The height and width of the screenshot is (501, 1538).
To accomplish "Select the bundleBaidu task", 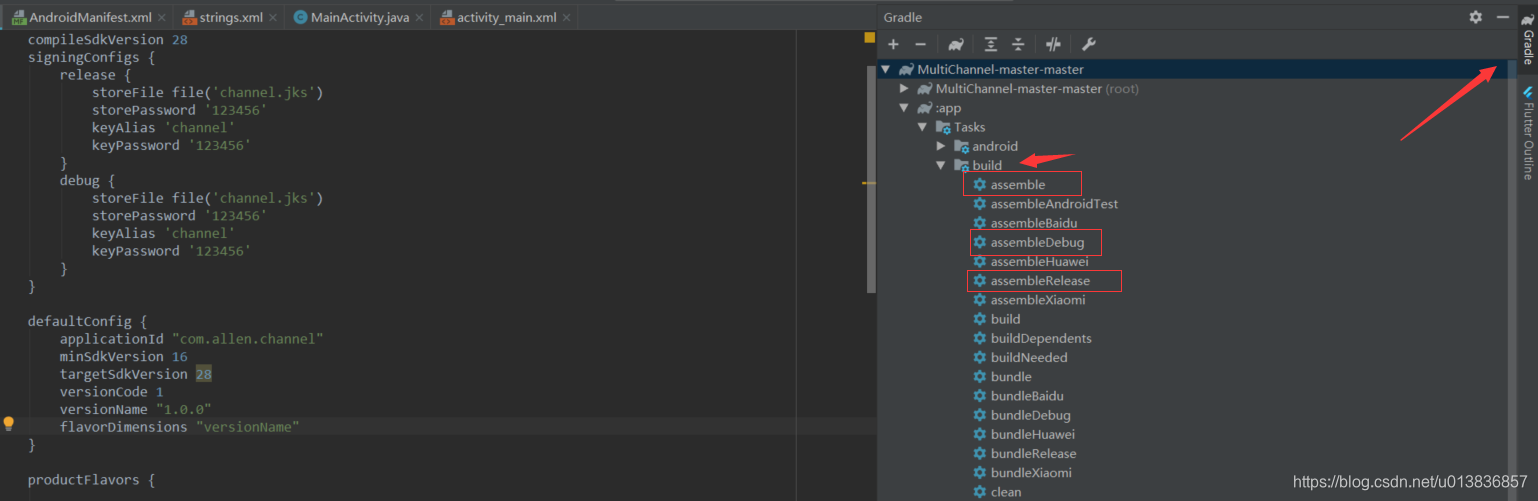I will pos(1027,396).
